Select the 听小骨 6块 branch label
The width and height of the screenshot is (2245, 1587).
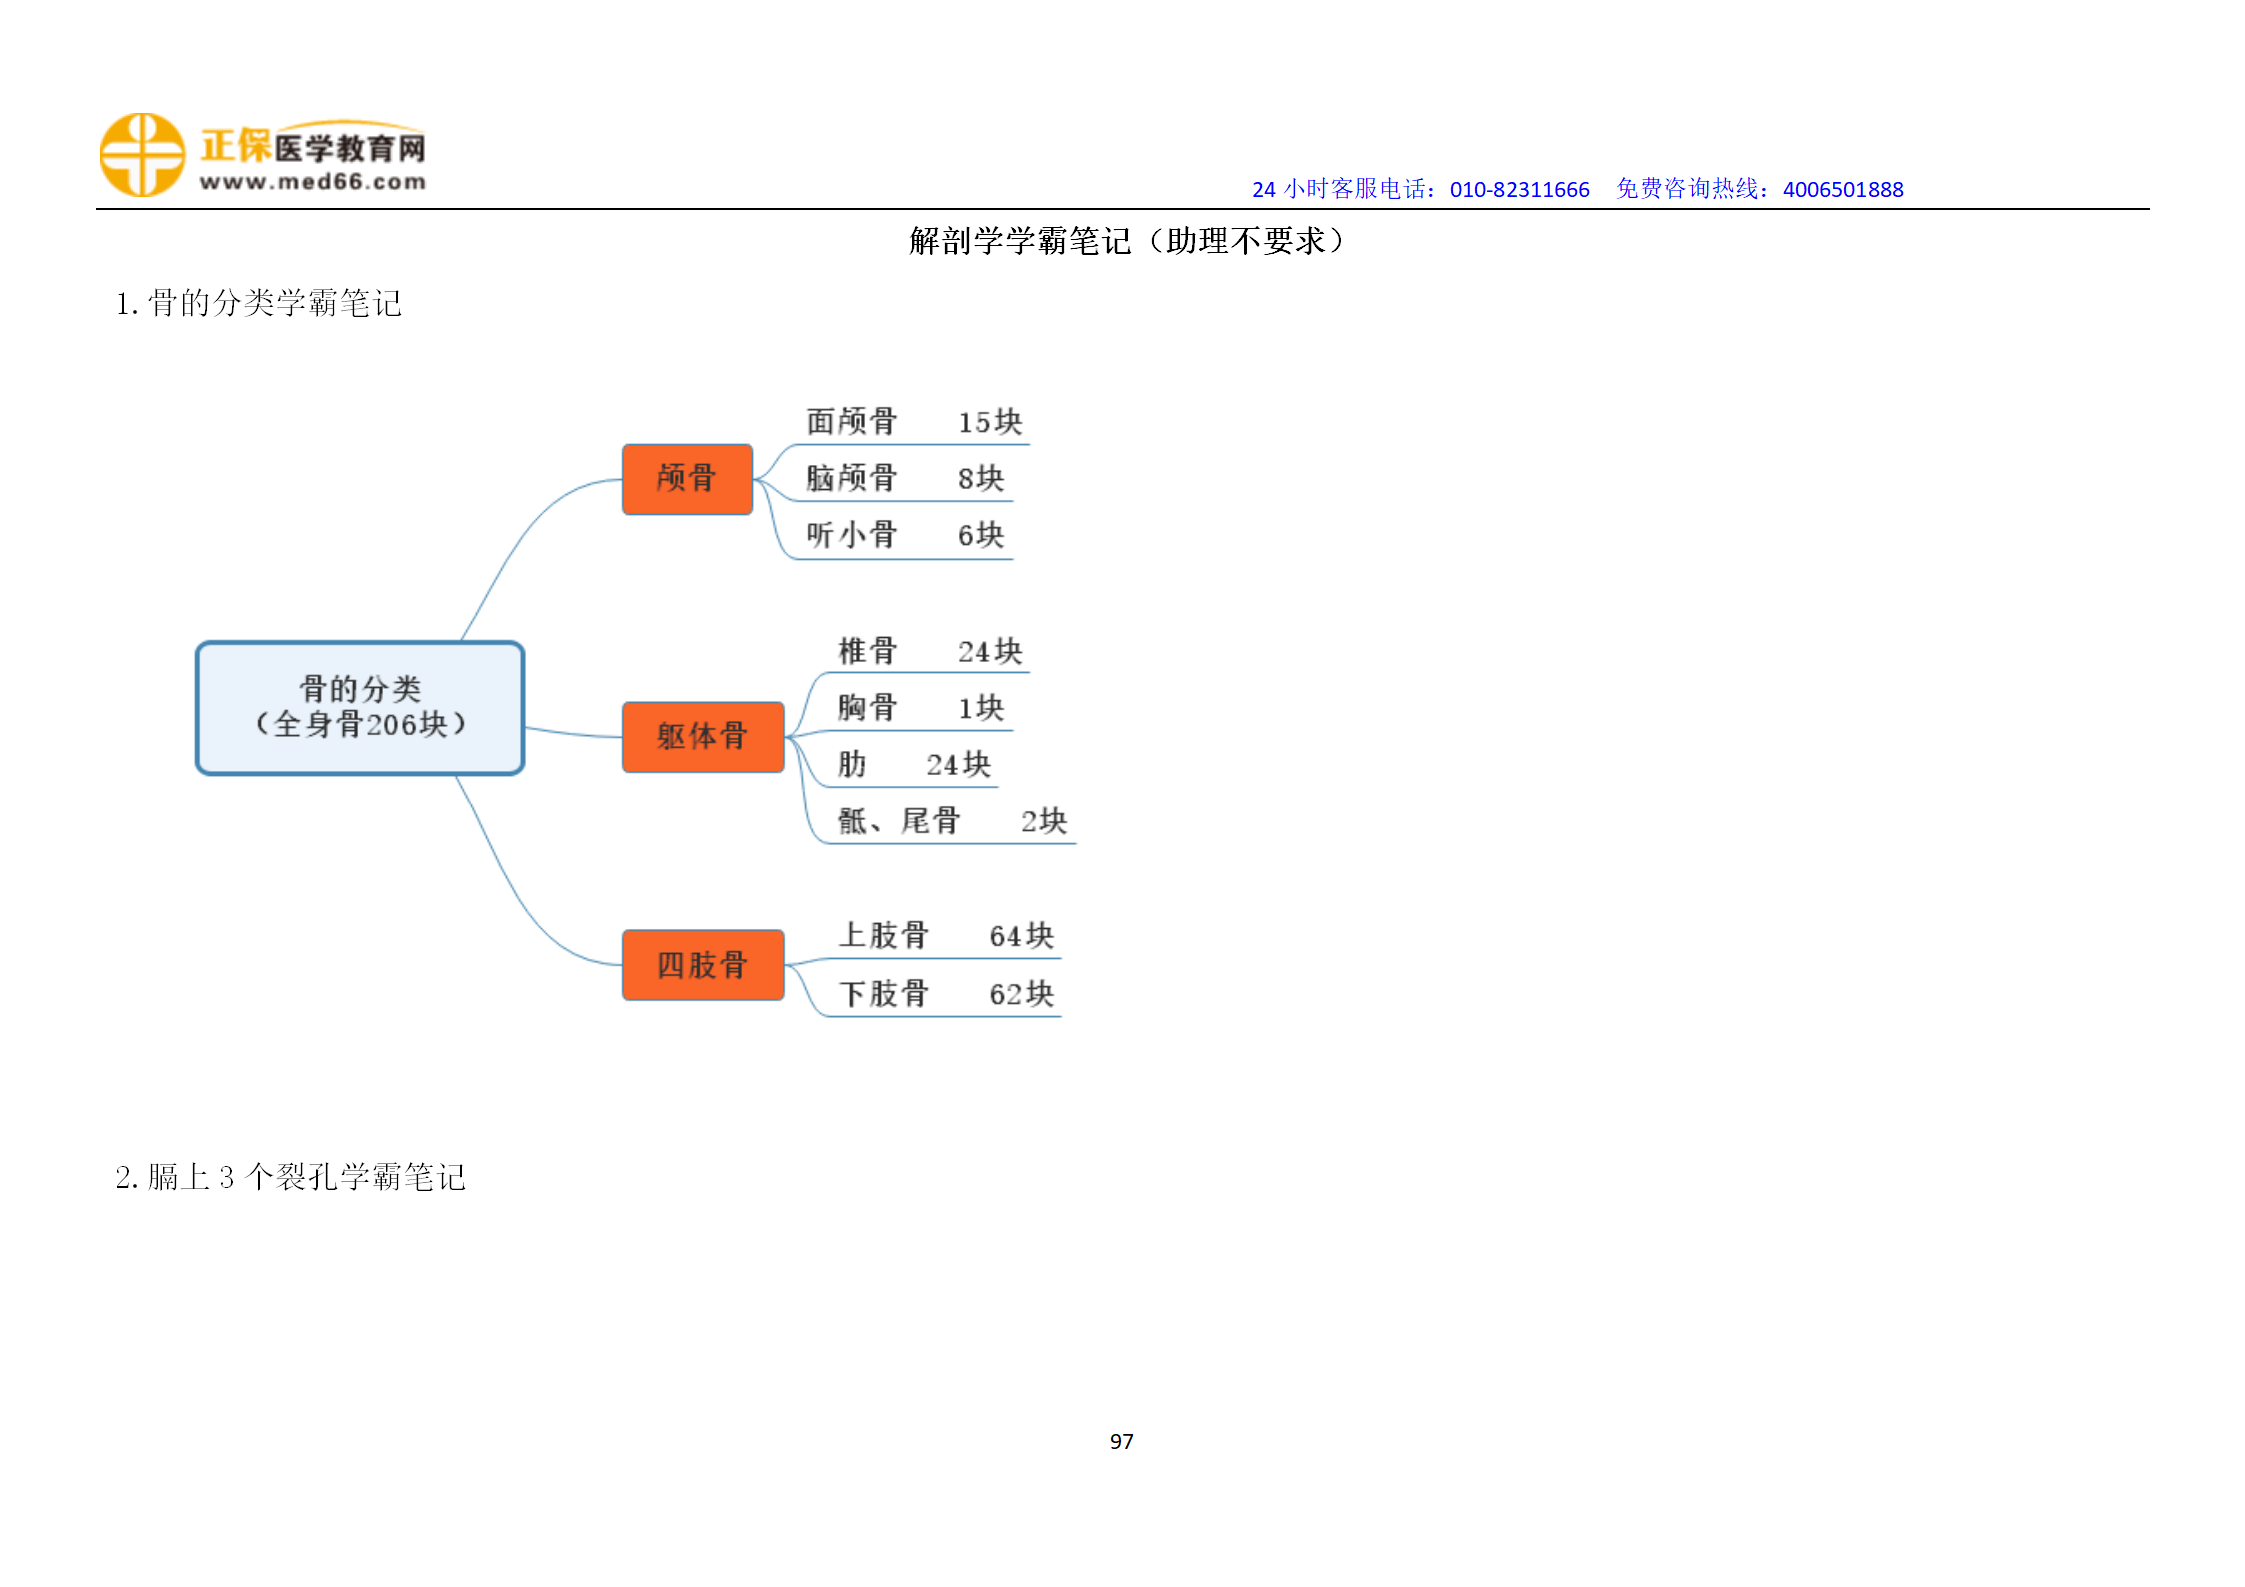907,535
